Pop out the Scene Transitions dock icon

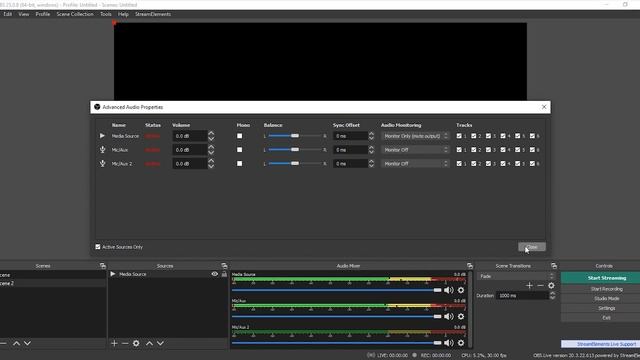click(x=554, y=266)
